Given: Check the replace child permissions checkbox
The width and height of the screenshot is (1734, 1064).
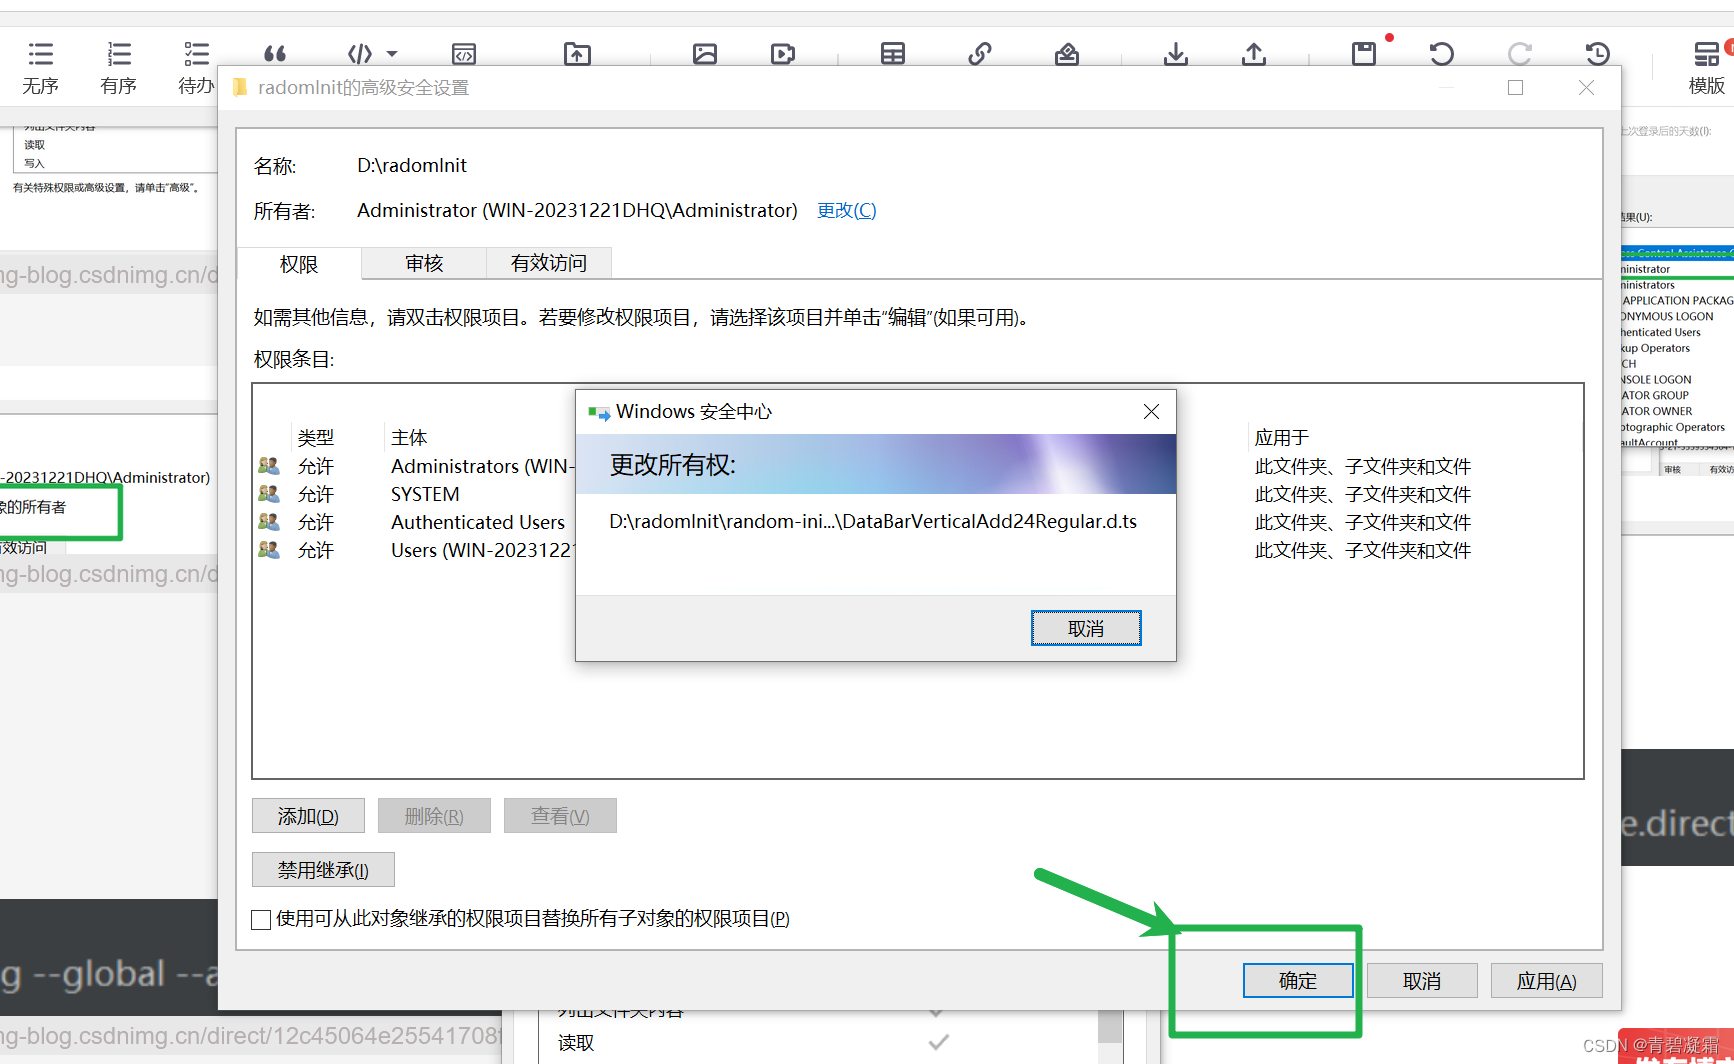Looking at the screenshot, I should point(261,919).
